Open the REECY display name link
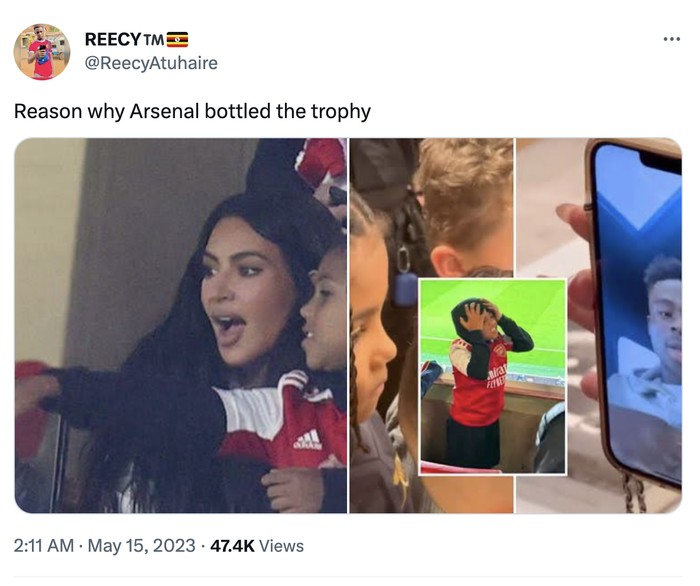This screenshot has width=700, height=586. pos(112,40)
